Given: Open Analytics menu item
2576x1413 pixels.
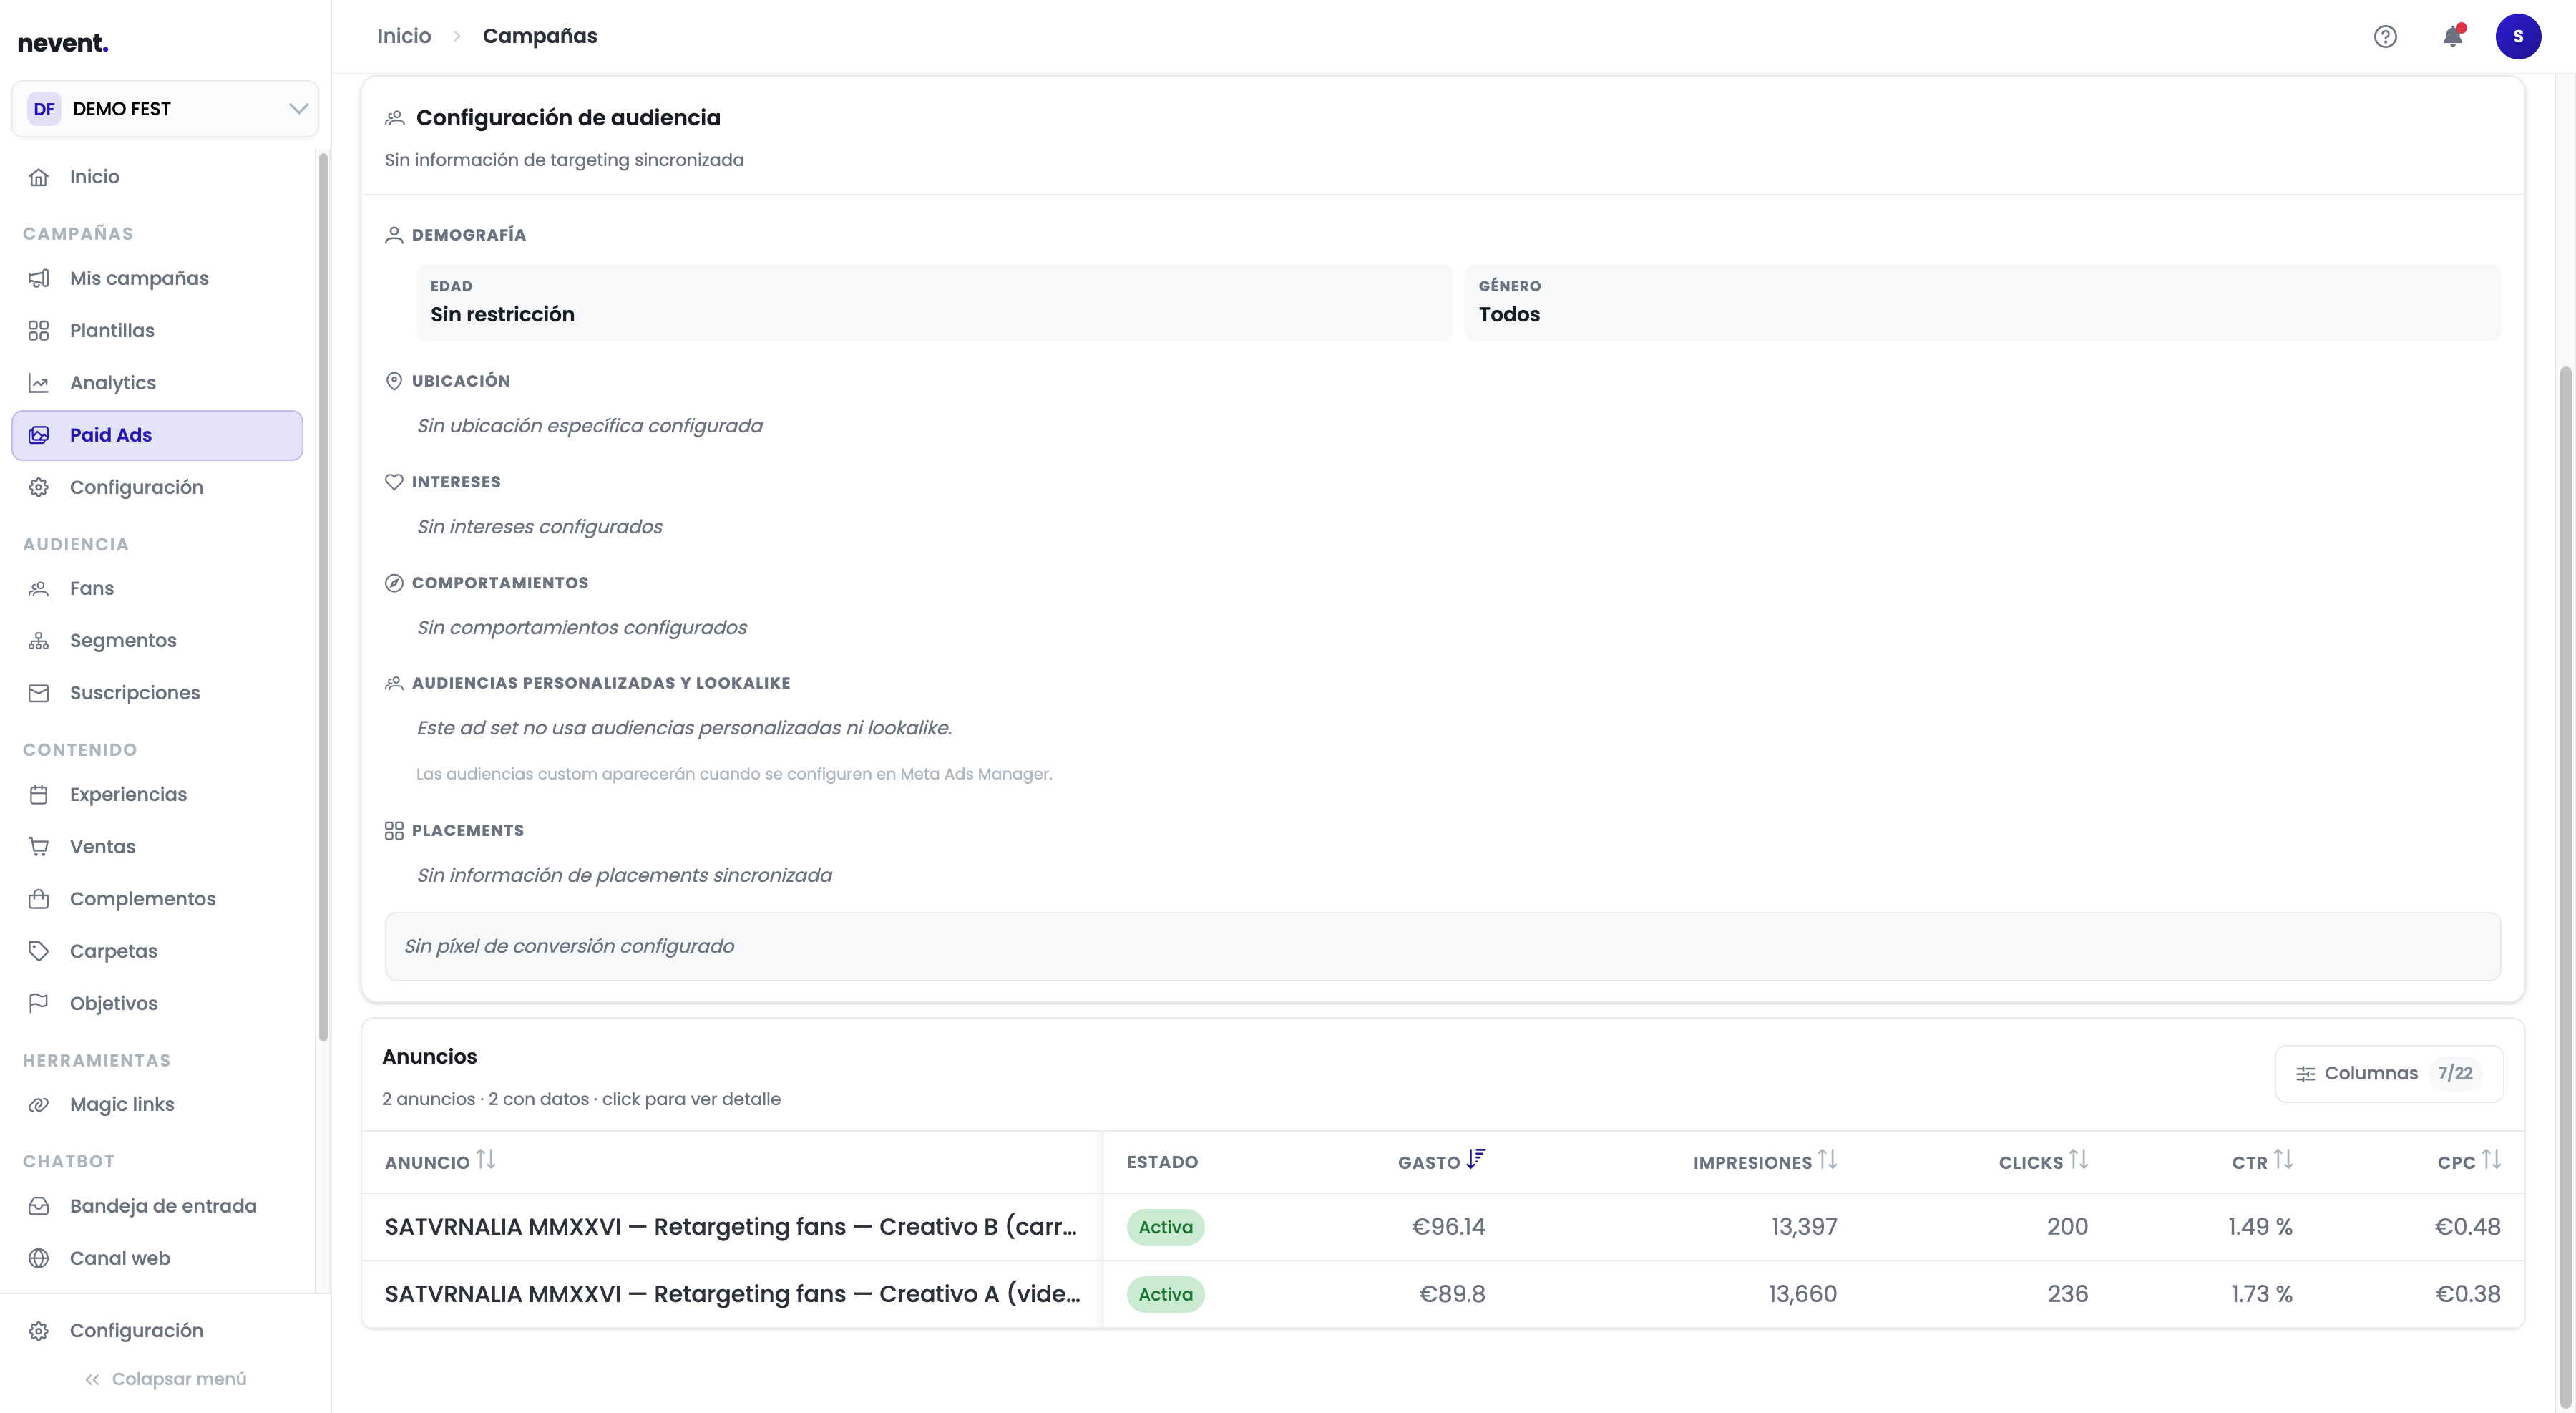Looking at the screenshot, I should point(157,383).
